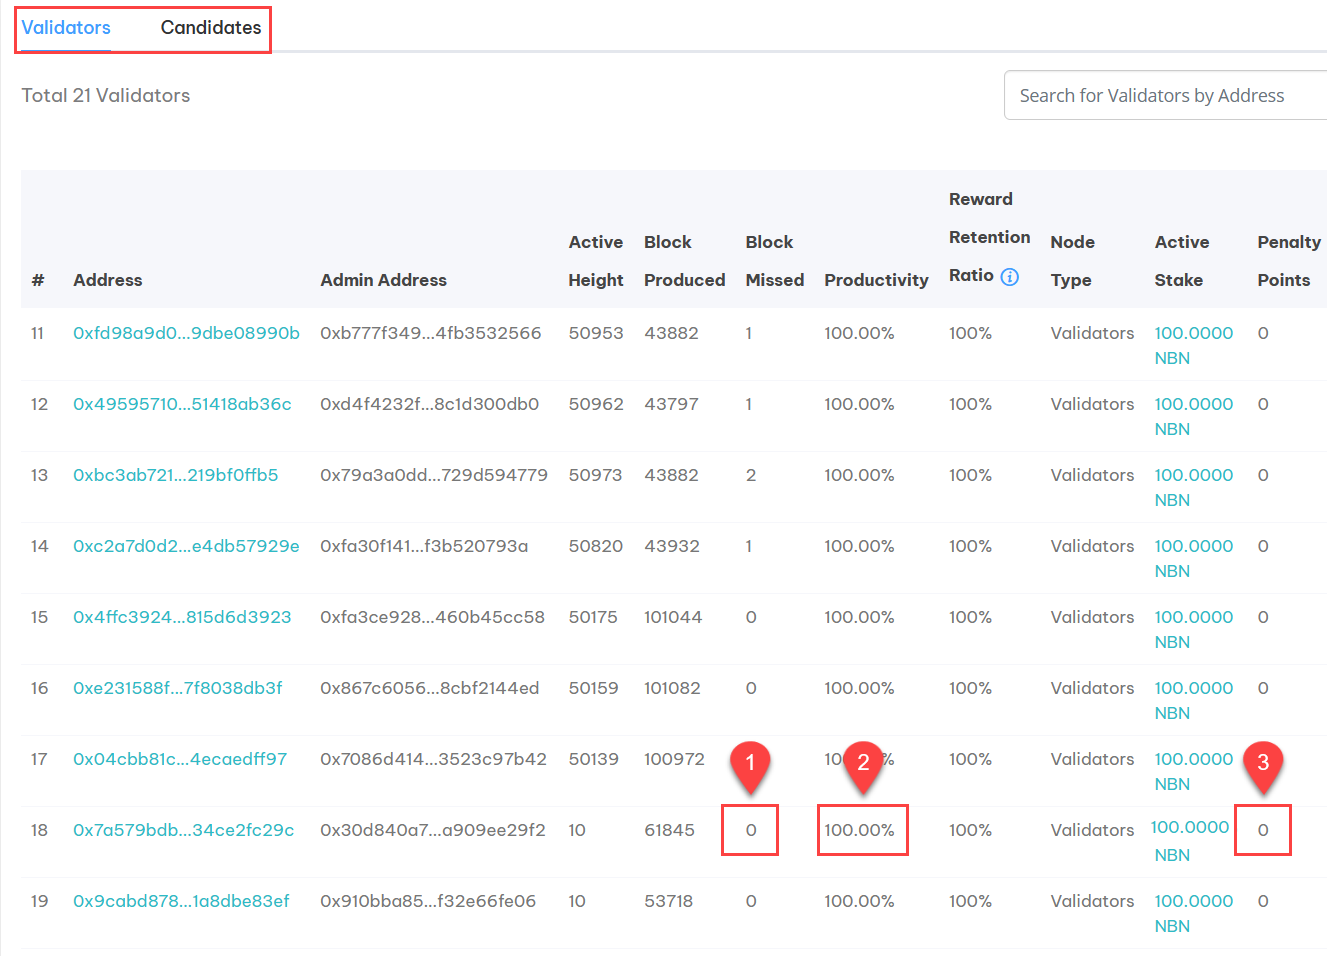
Task: Click active height value 50139
Action: coord(594,759)
